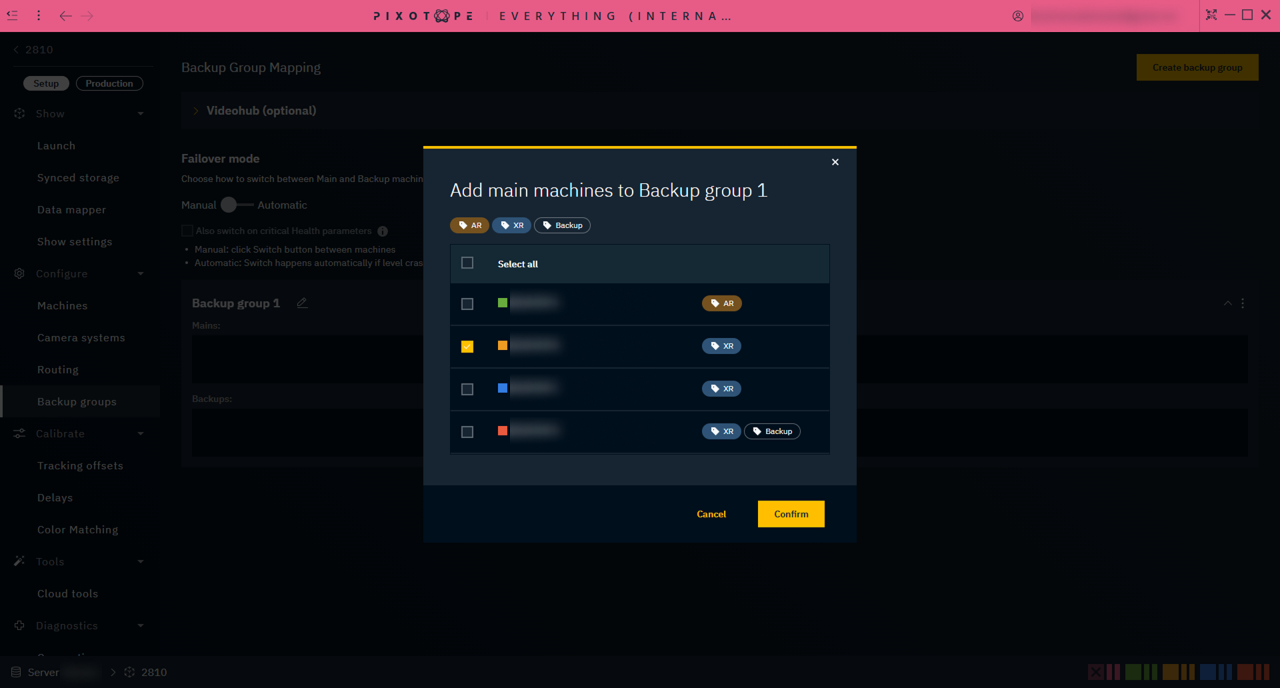Open the user account icon
Image resolution: width=1280 pixels, height=688 pixels.
pyautogui.click(x=1018, y=16)
